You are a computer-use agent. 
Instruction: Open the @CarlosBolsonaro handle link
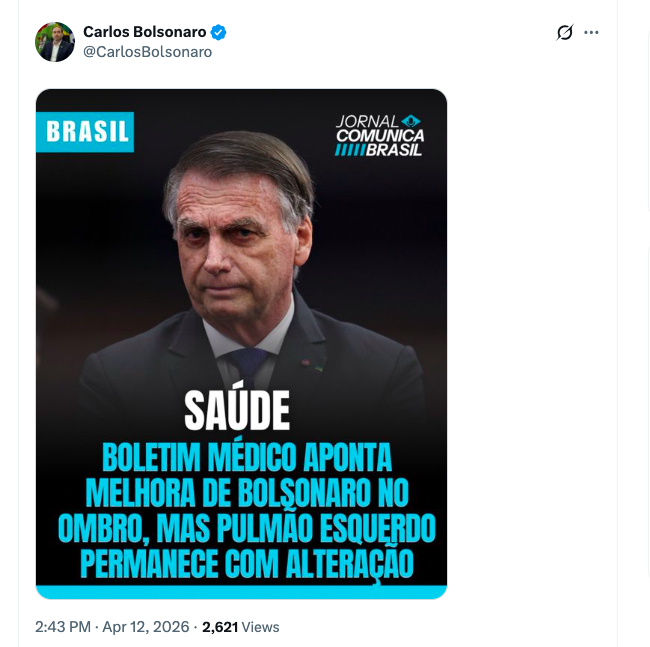pos(147,52)
